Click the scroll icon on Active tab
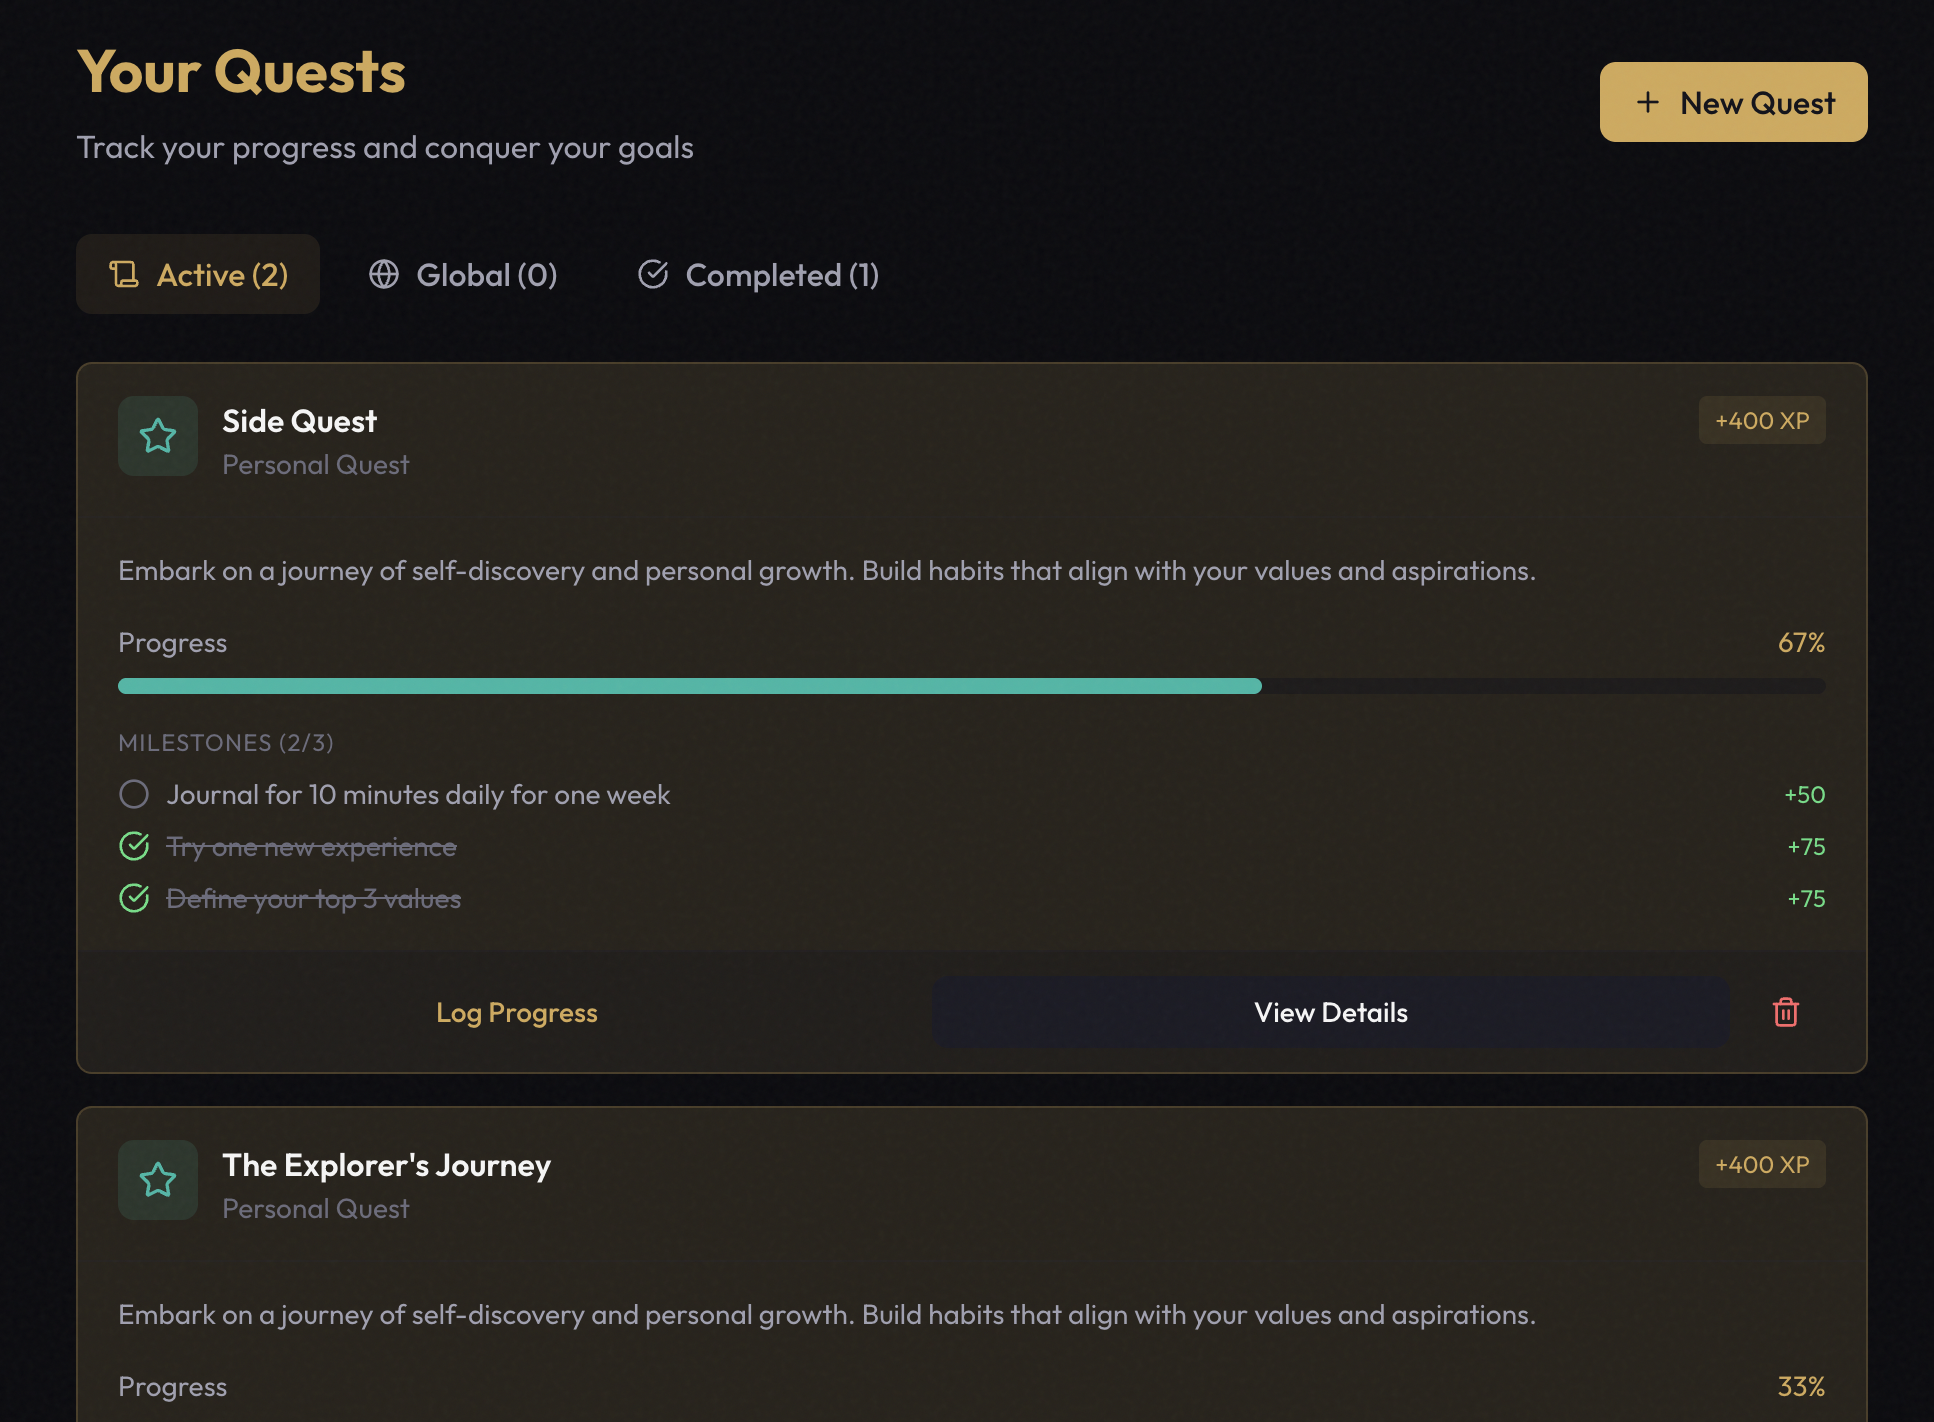Screen dimensions: 1934x1422 coord(124,274)
